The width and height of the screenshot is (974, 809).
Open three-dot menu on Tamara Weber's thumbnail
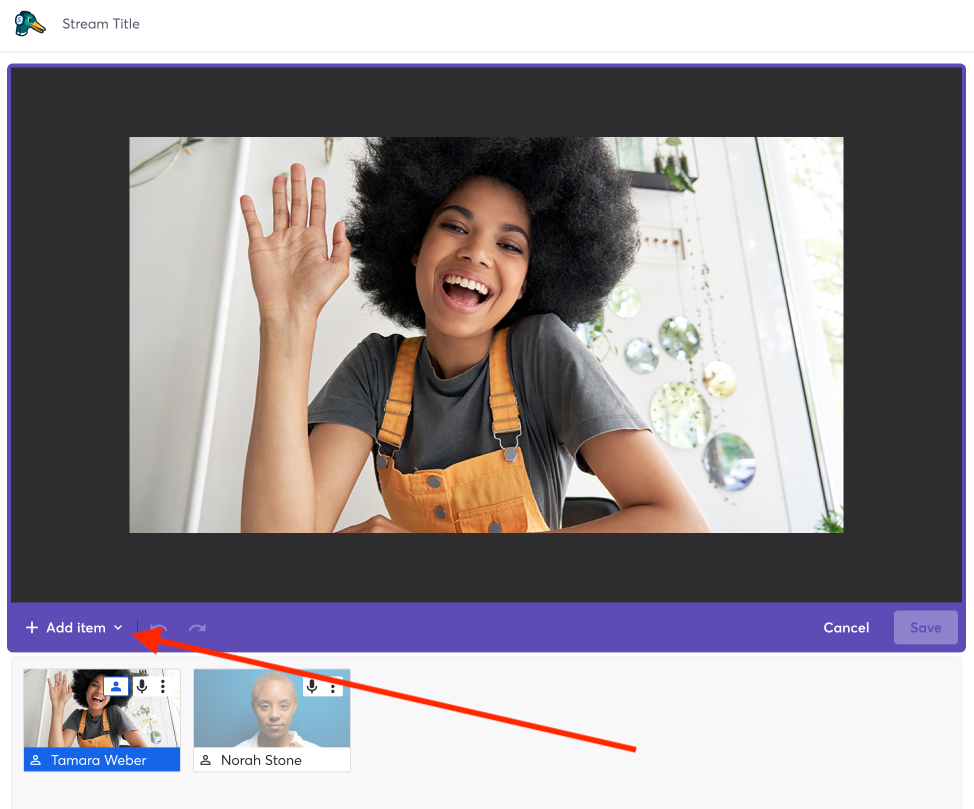(163, 686)
